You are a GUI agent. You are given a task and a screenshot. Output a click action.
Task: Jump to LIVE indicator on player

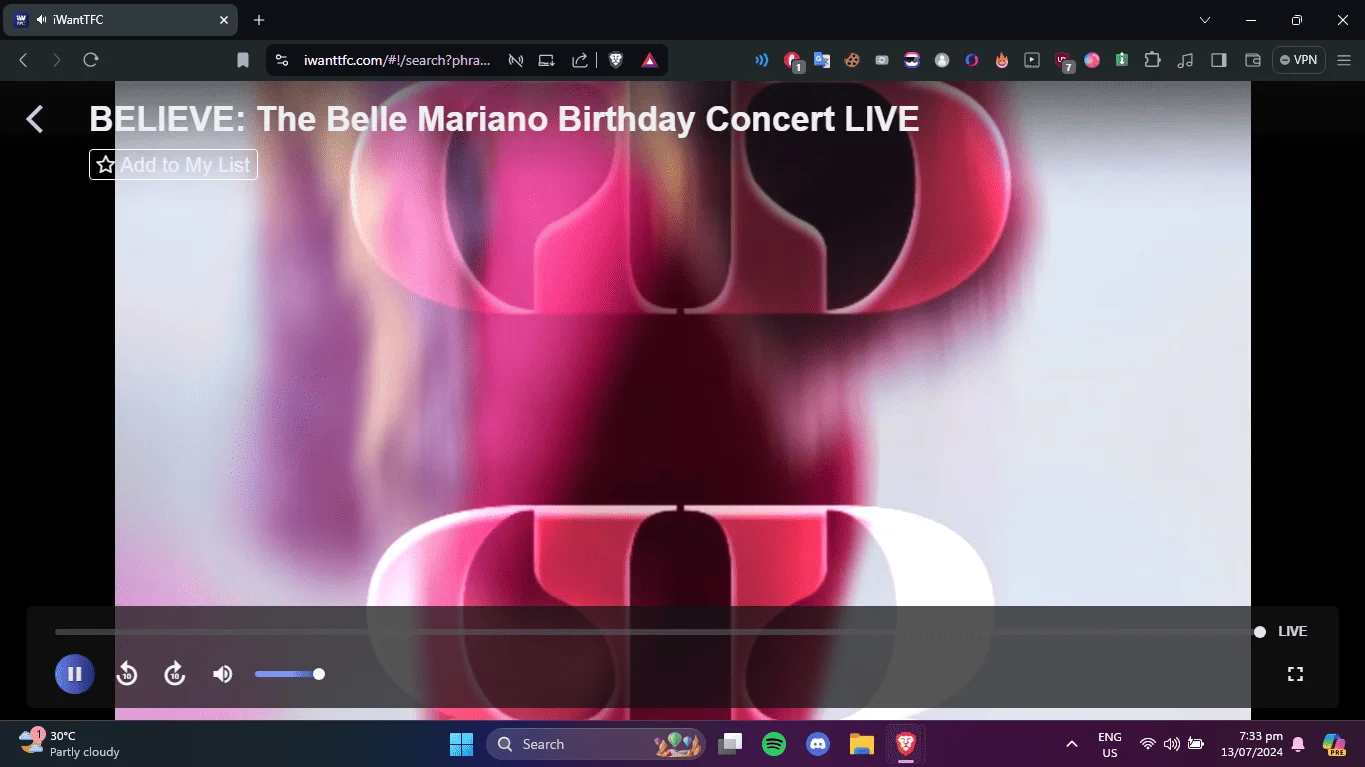pyautogui.click(x=1292, y=632)
